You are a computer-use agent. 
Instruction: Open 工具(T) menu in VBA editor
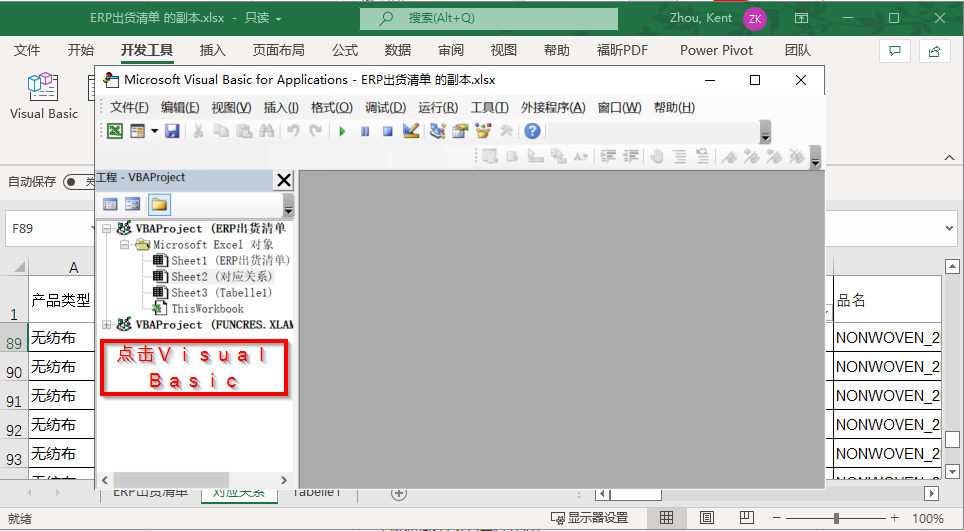489,108
